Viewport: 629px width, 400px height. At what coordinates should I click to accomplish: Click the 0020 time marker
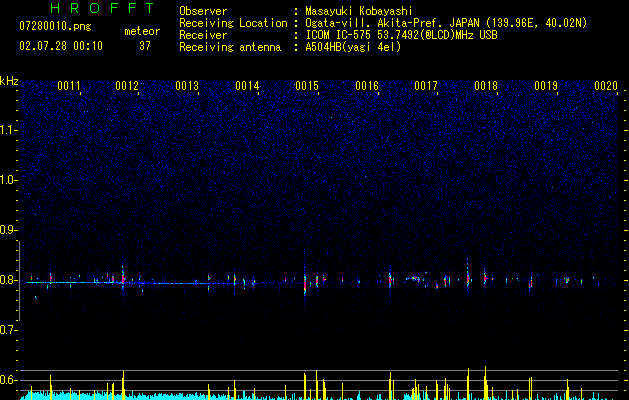[x=606, y=86]
